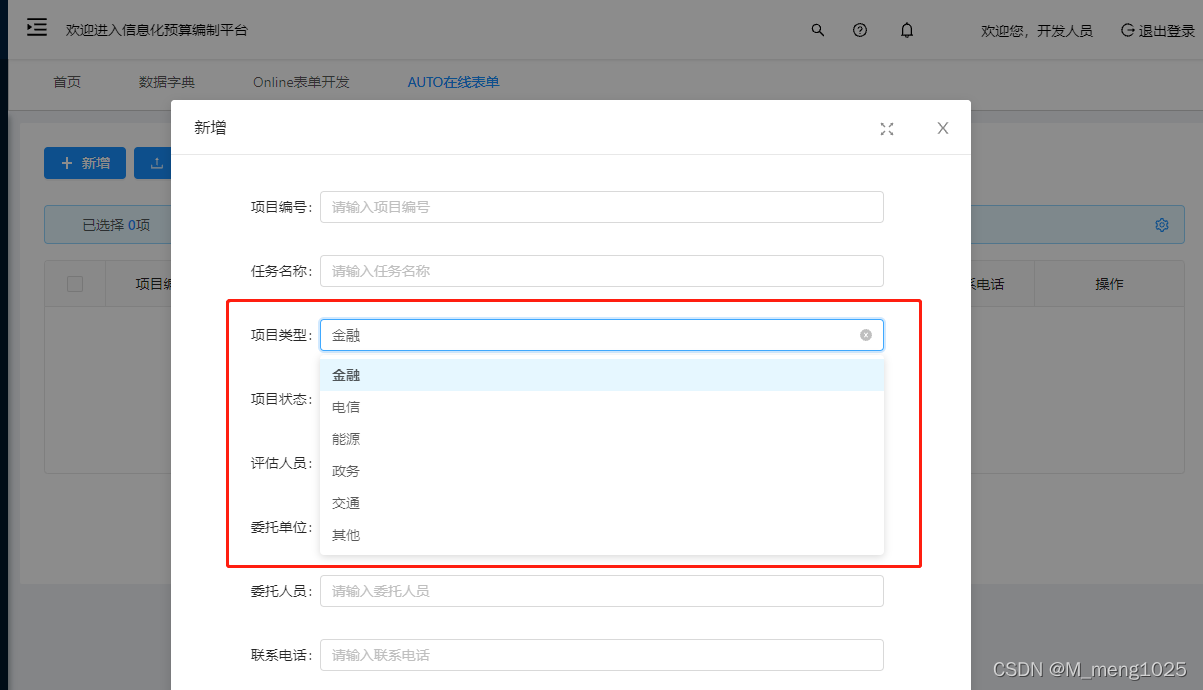Open the notifications bell icon
The height and width of the screenshot is (690, 1203).
(907, 30)
